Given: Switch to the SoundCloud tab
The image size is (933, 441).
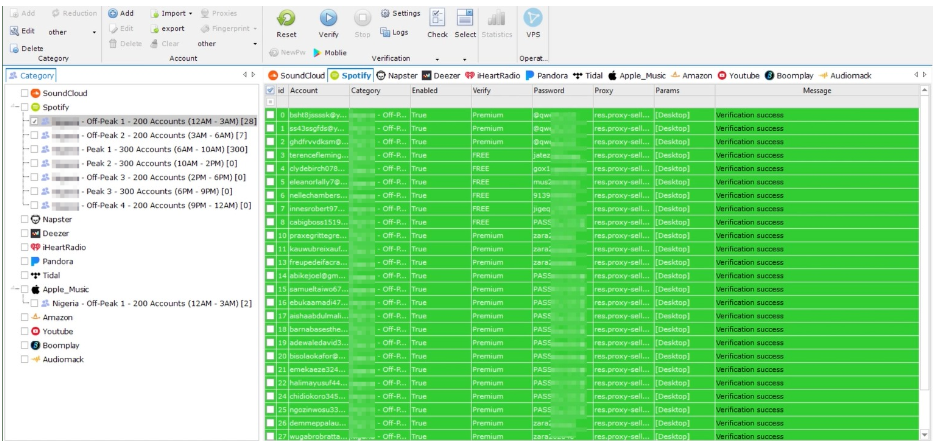Looking at the screenshot, I should (x=297, y=76).
